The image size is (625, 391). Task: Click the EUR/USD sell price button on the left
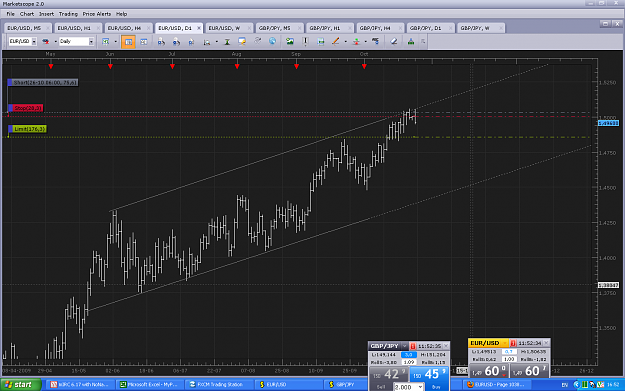489,371
